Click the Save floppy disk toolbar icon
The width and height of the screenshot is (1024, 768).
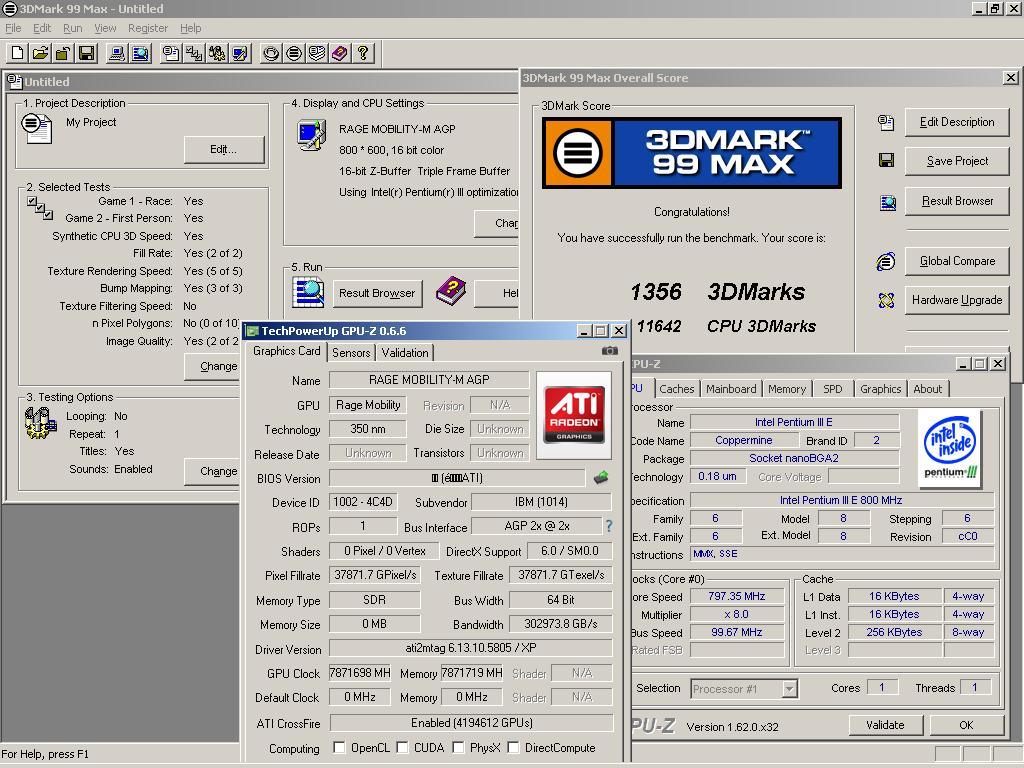click(x=86, y=53)
